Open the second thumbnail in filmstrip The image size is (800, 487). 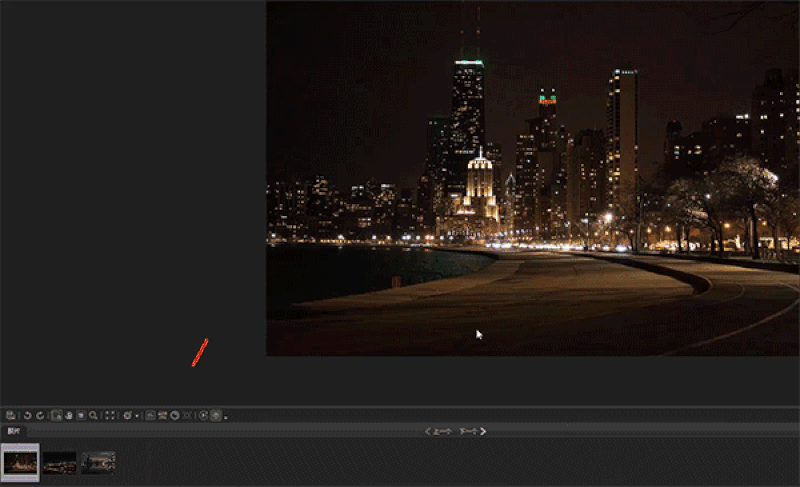[x=59, y=462]
